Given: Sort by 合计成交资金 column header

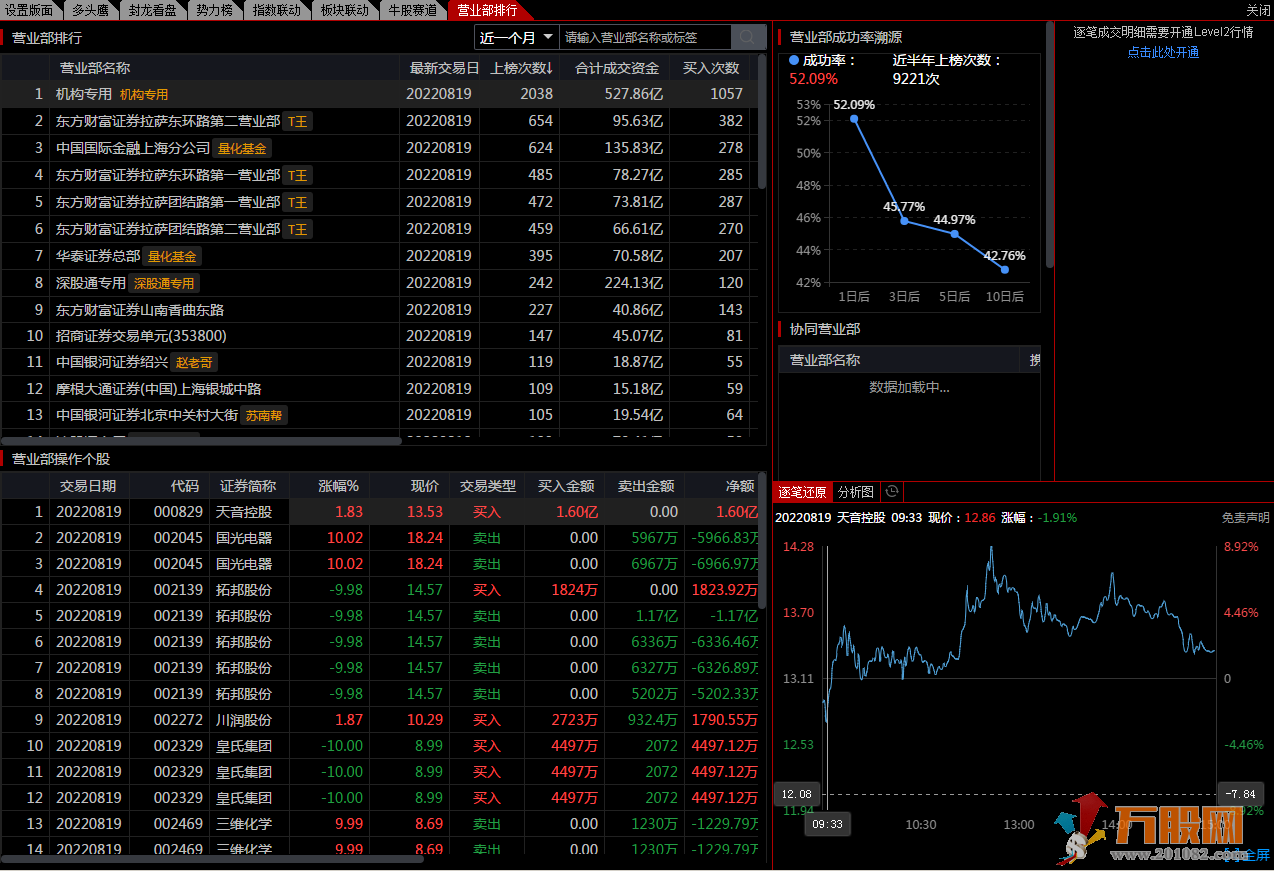Looking at the screenshot, I should pos(617,68).
